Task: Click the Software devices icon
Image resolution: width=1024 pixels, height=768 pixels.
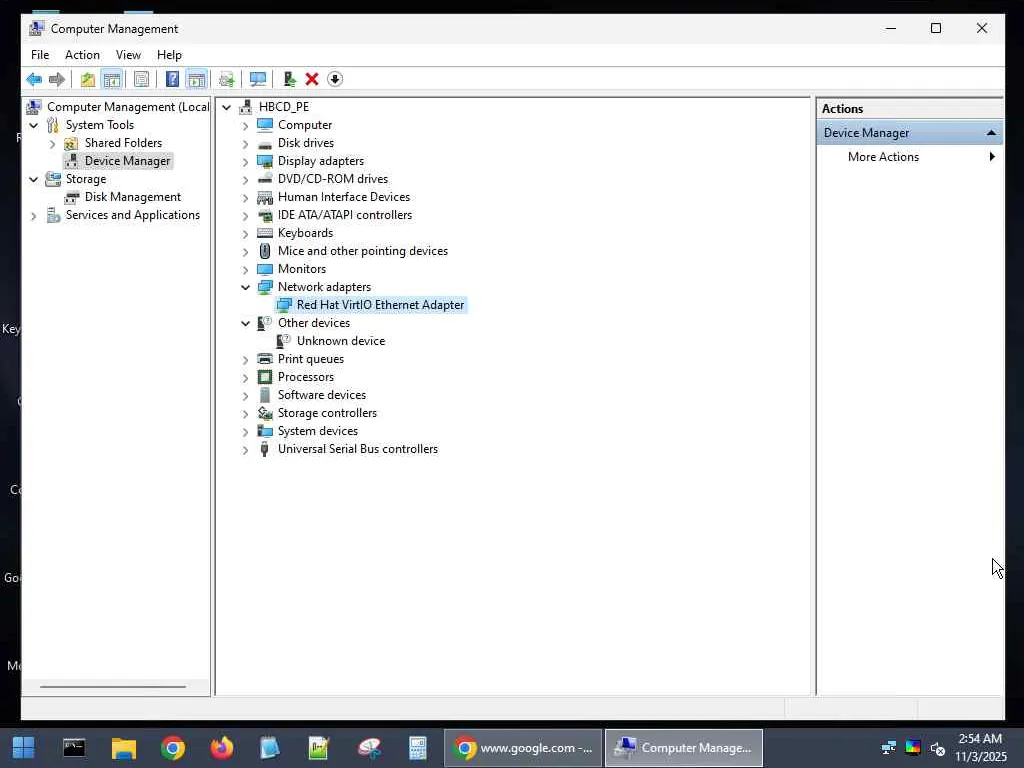Action: (264, 395)
